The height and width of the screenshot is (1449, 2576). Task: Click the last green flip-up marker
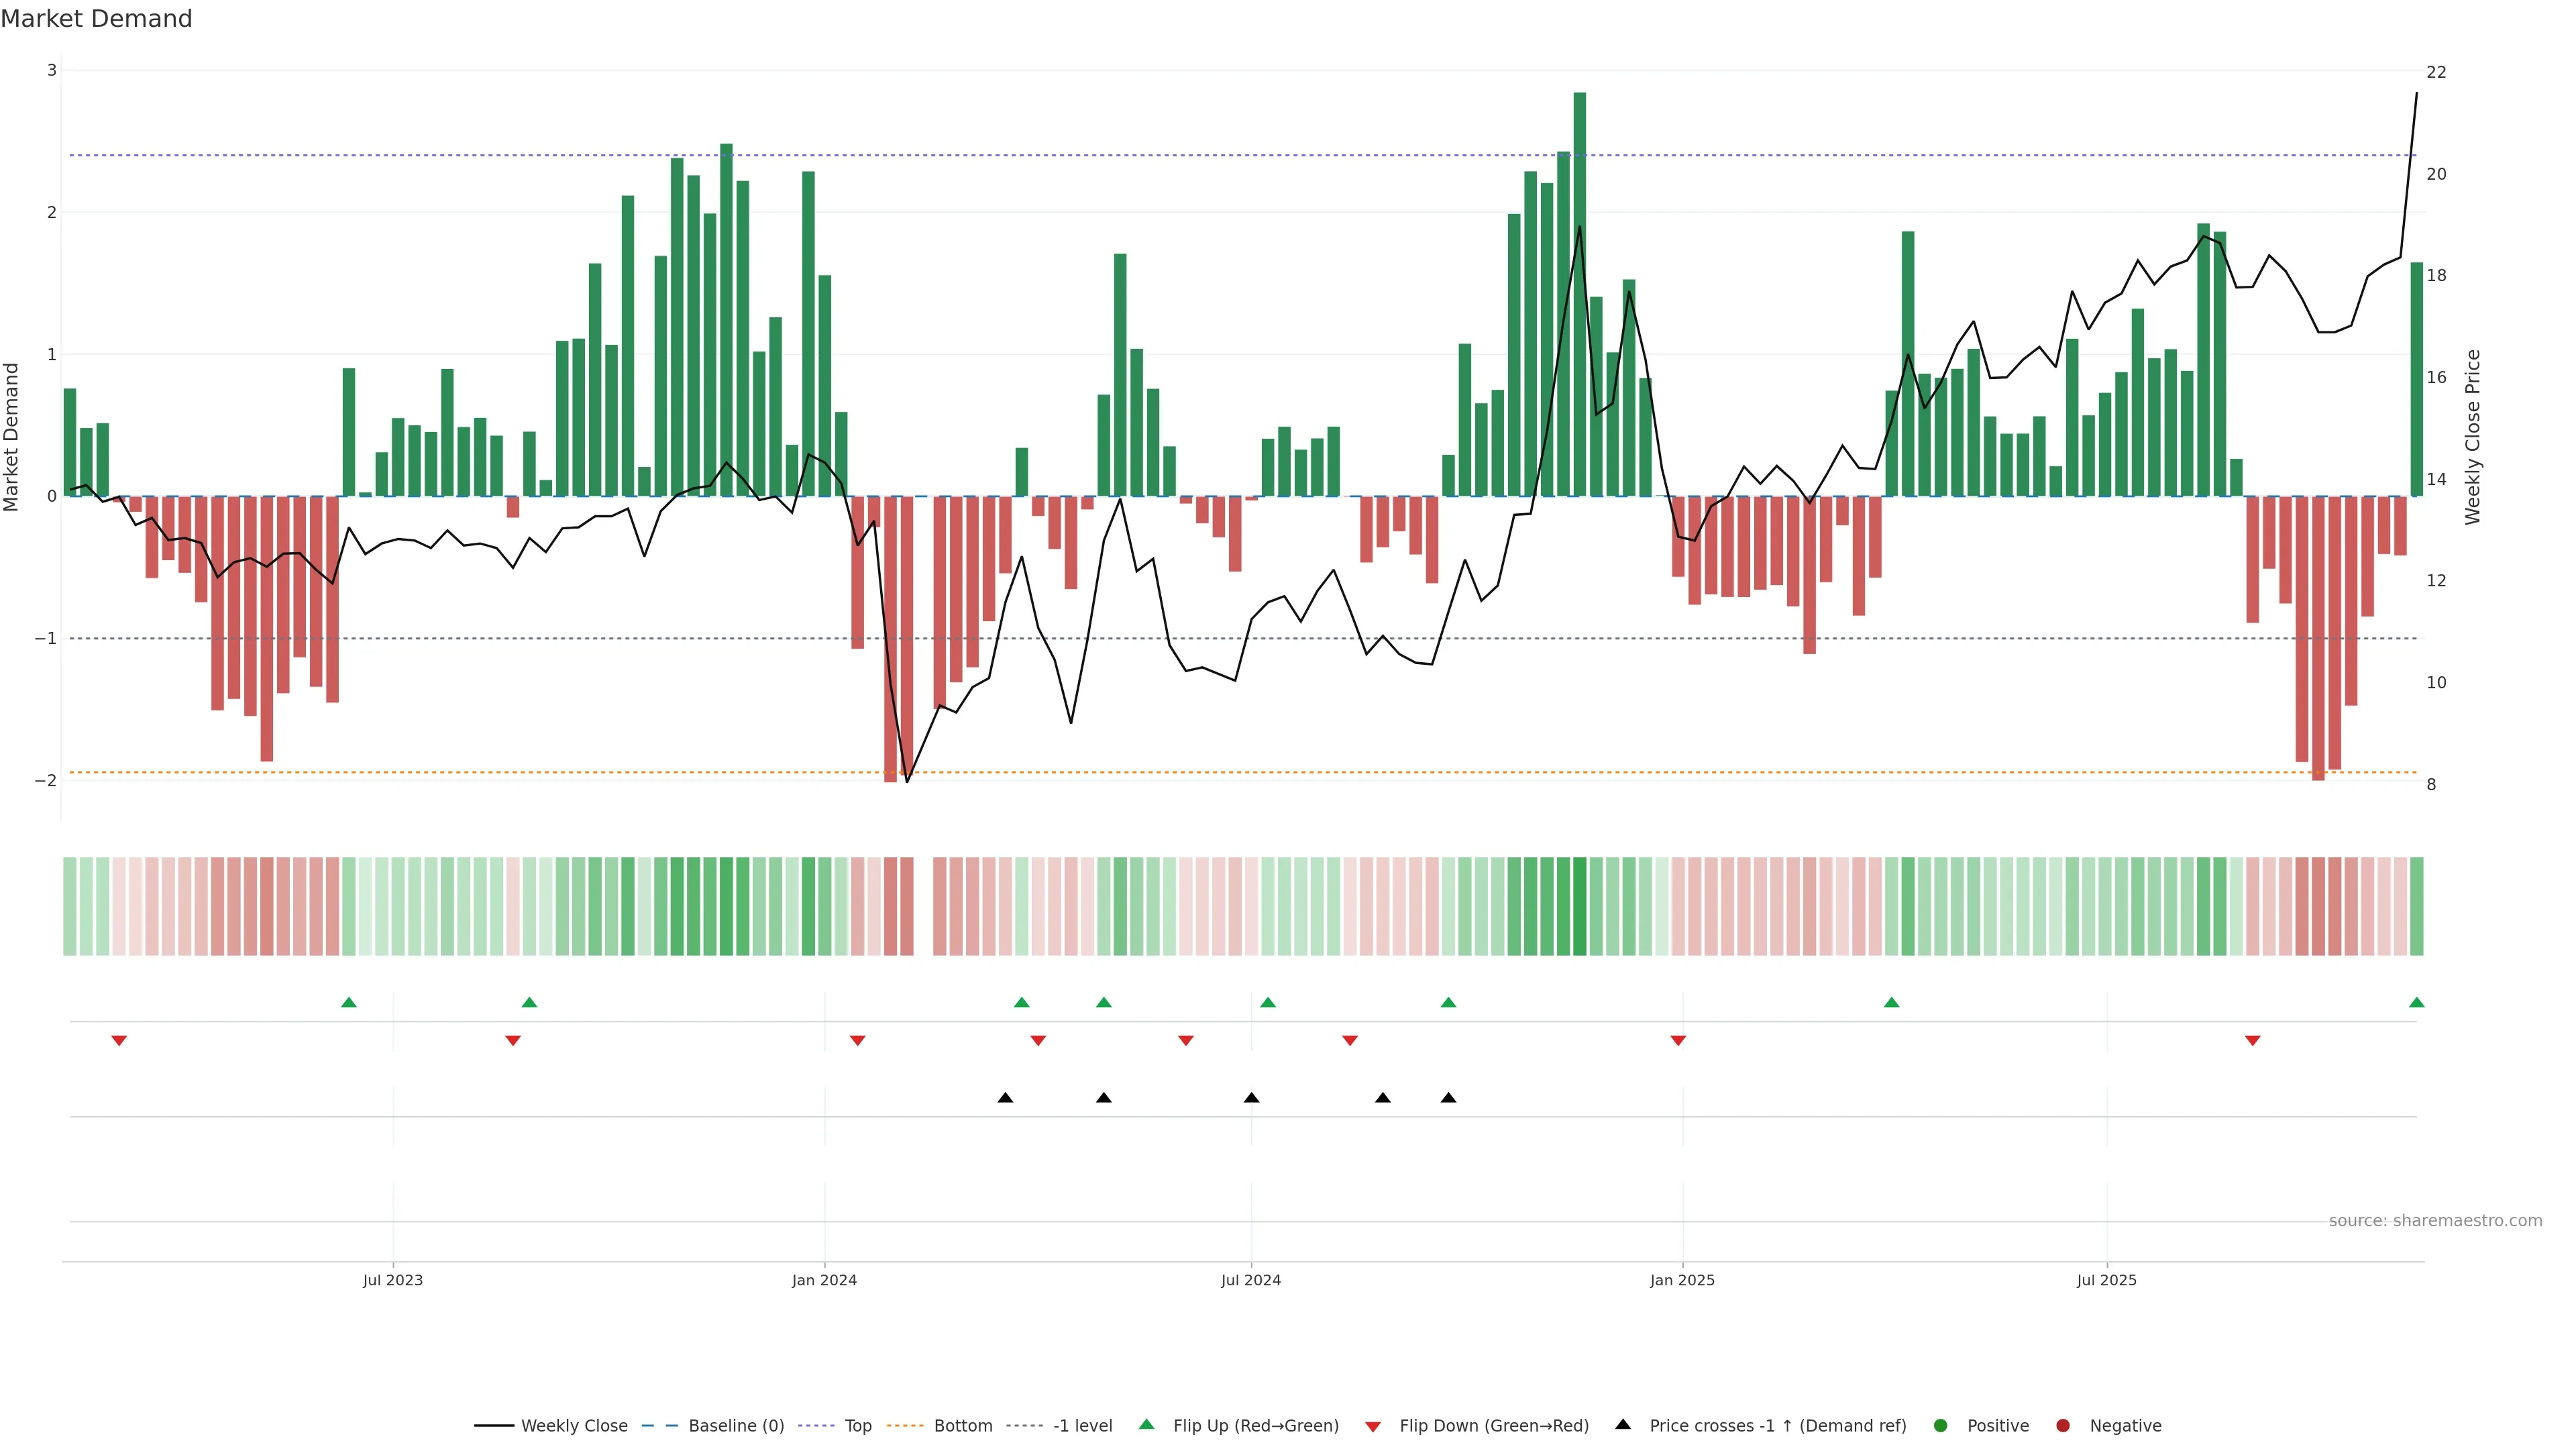pyautogui.click(x=2417, y=1002)
